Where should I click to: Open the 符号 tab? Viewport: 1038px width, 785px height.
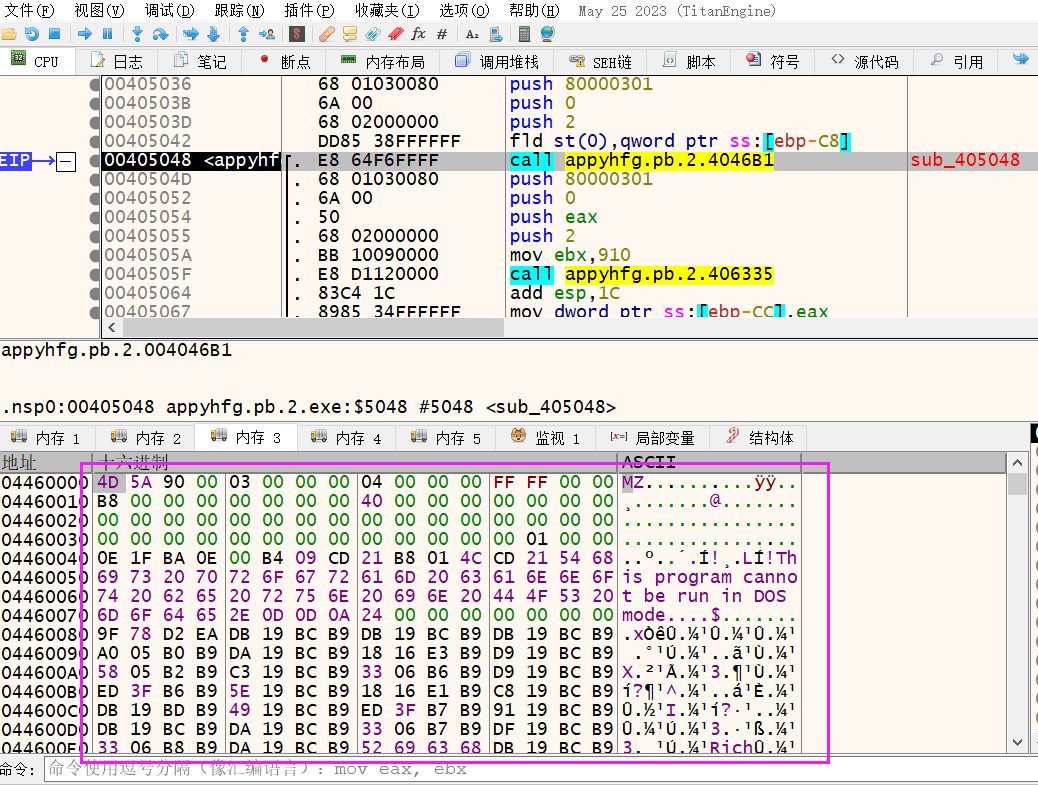pyautogui.click(x=773, y=62)
